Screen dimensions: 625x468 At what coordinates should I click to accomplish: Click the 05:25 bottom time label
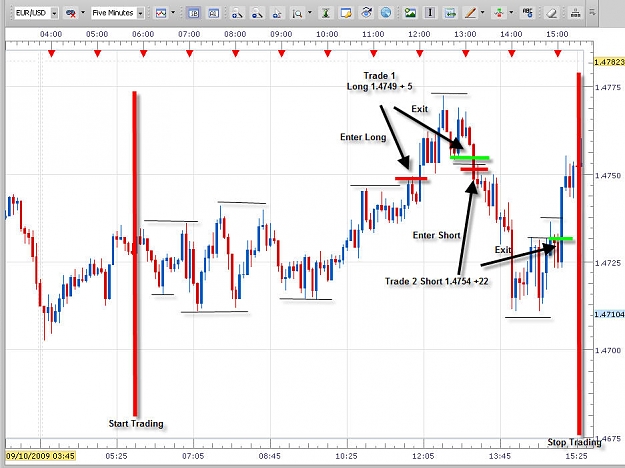(116, 456)
